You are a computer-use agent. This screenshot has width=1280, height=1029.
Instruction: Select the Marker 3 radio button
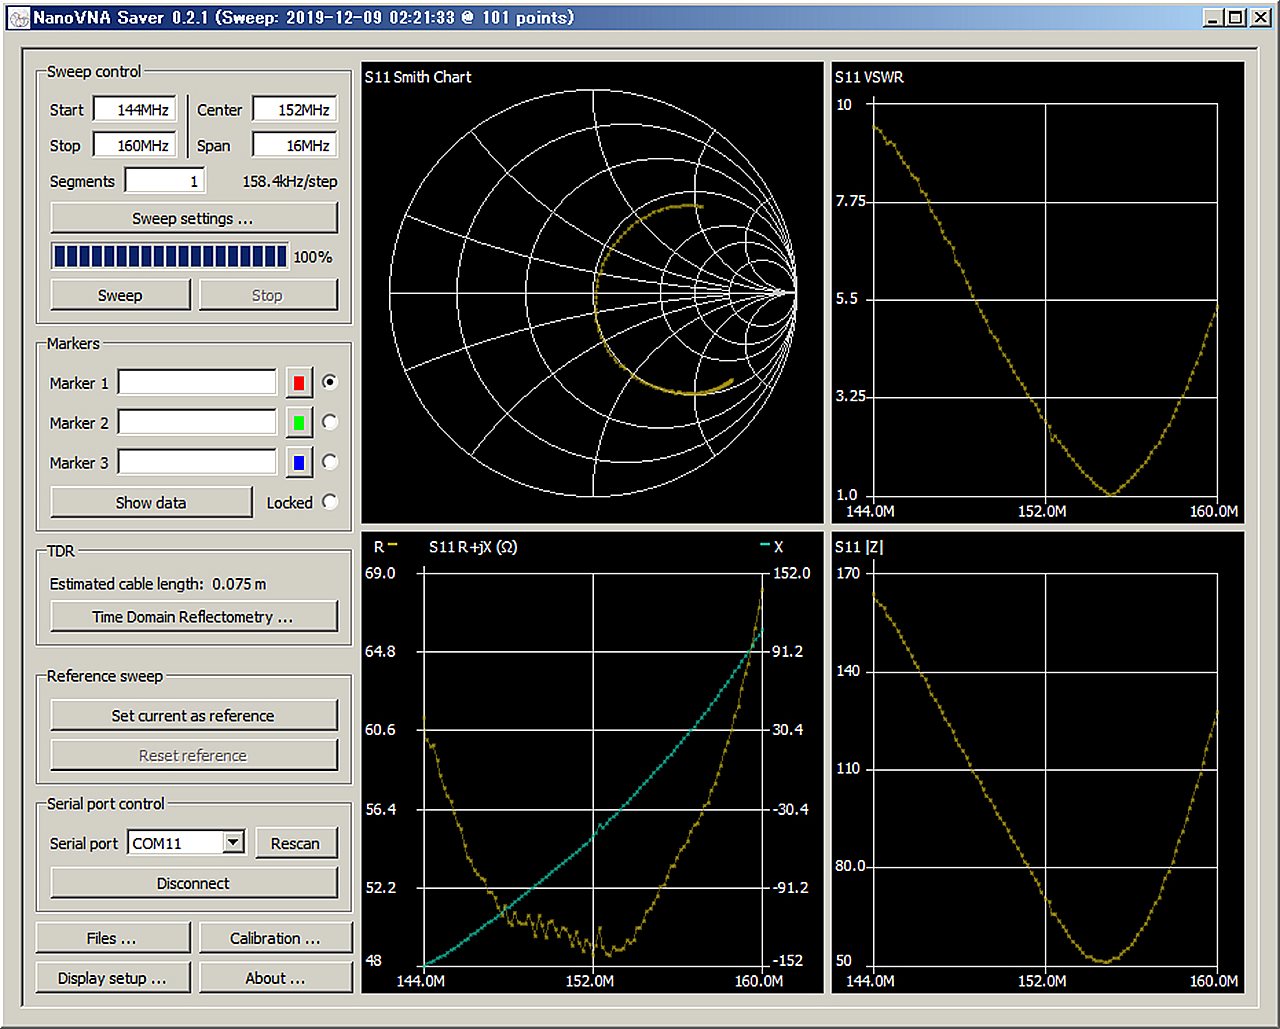[x=330, y=462]
